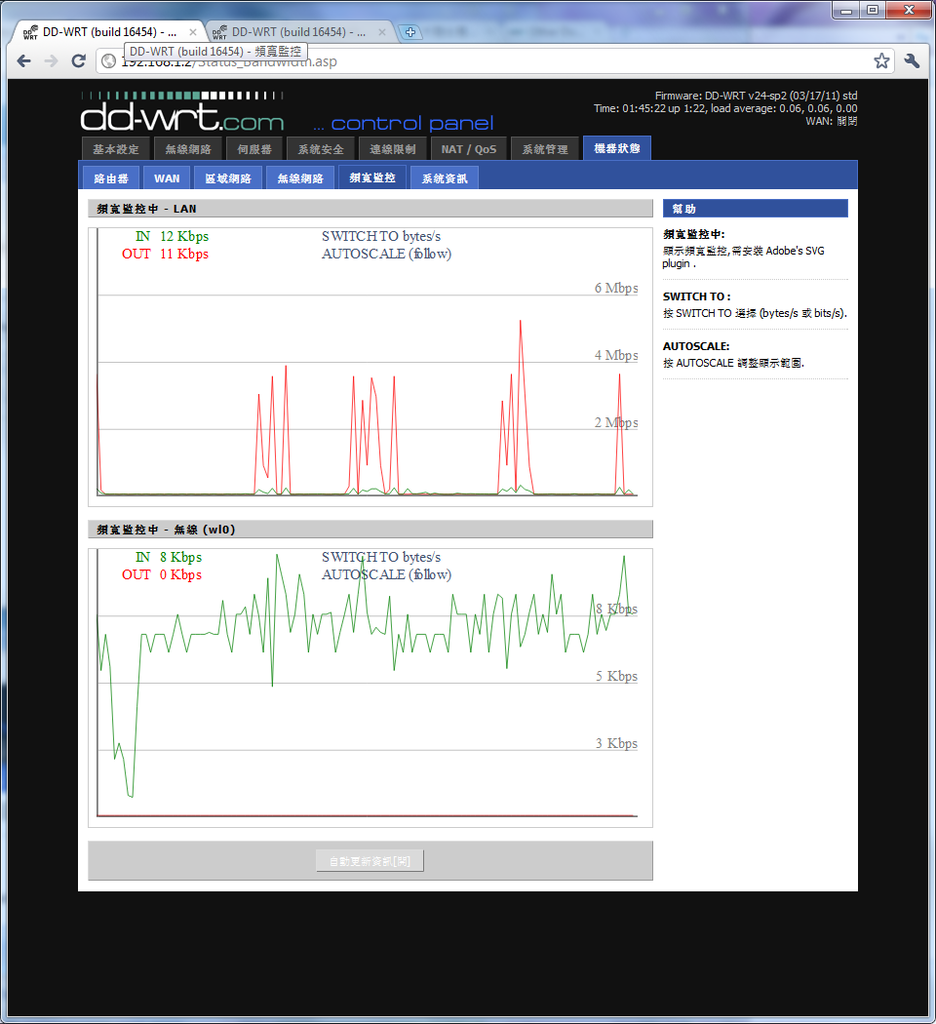Open the NAT / QoS tab
This screenshot has height=1024, width=936.
click(468, 149)
